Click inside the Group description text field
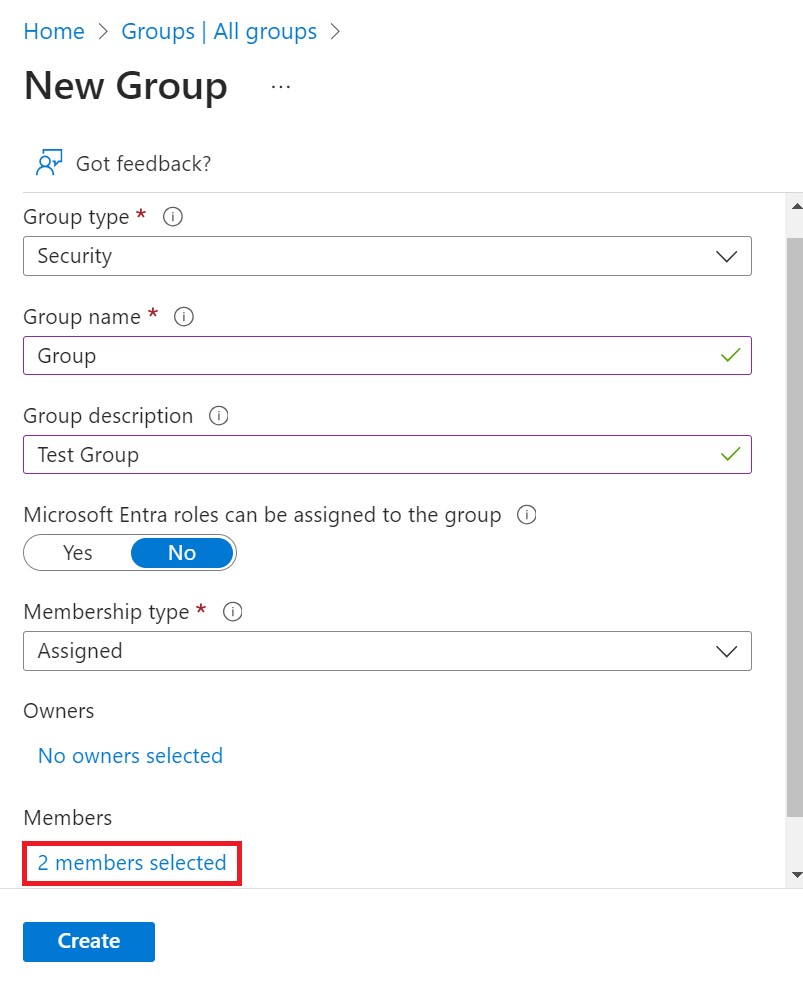Viewport: 803px width, 993px height. (370, 455)
